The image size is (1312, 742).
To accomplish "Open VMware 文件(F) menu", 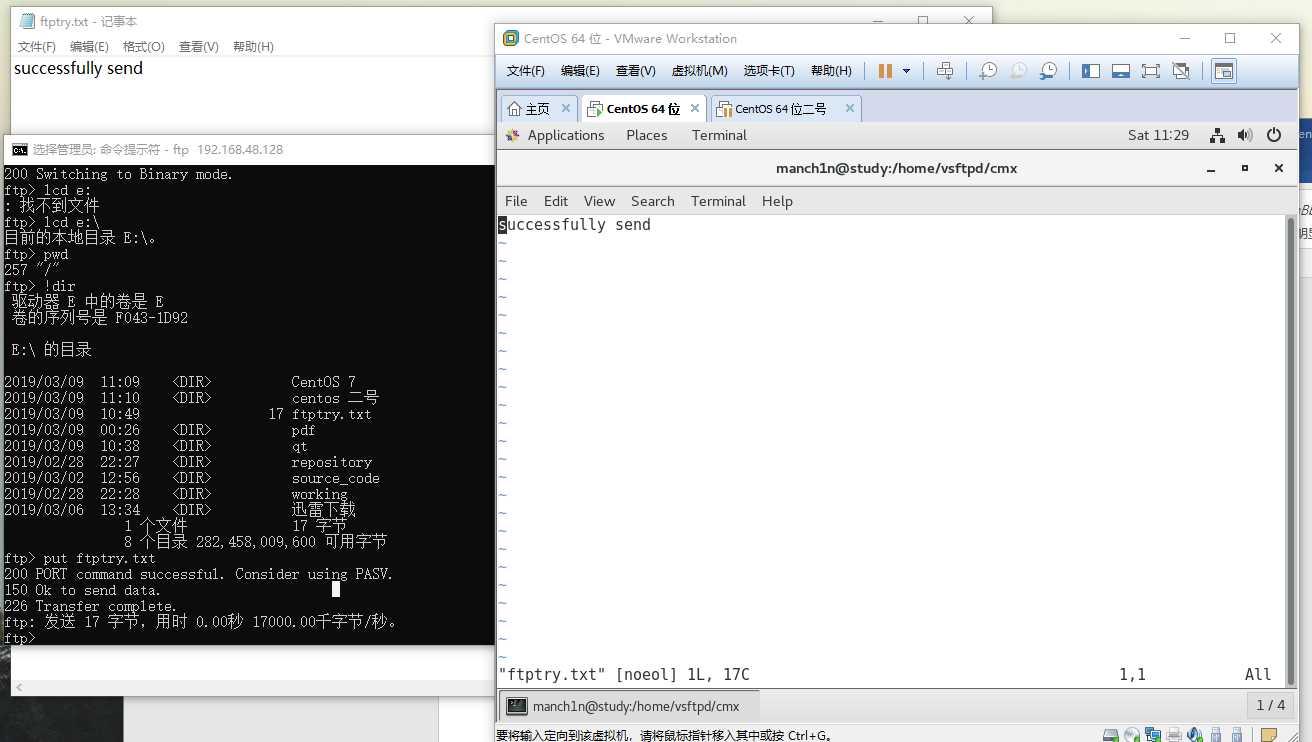I will [526, 71].
